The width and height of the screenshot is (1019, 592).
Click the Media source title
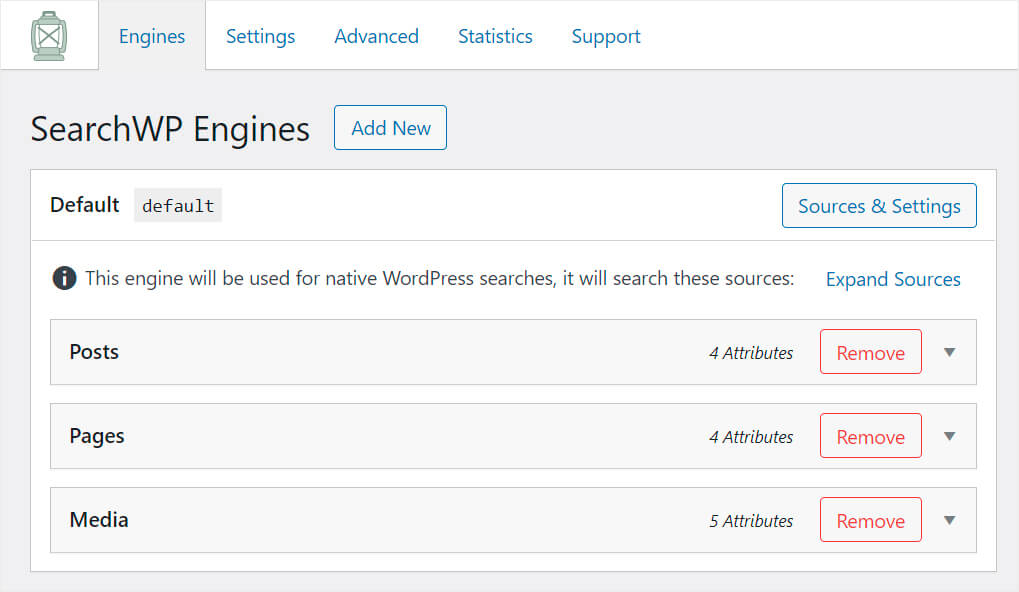[x=99, y=520]
